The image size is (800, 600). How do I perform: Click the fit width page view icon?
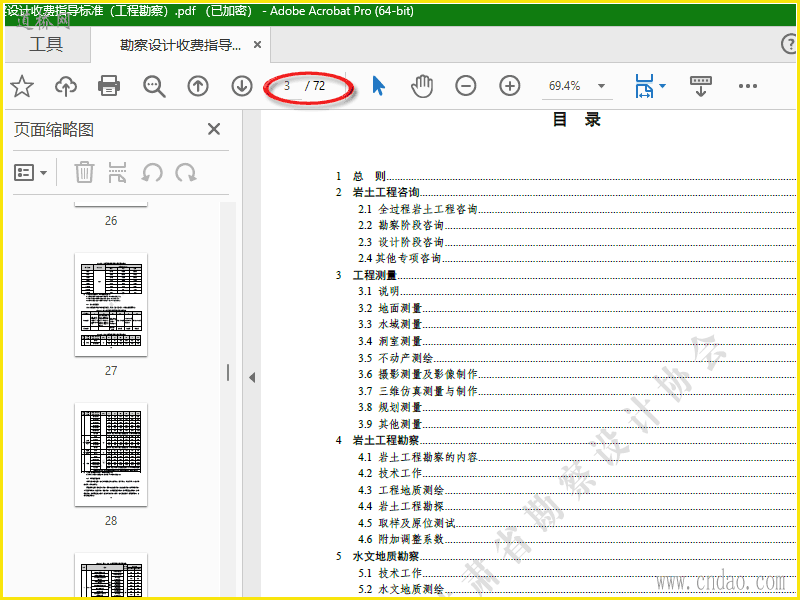(x=644, y=86)
